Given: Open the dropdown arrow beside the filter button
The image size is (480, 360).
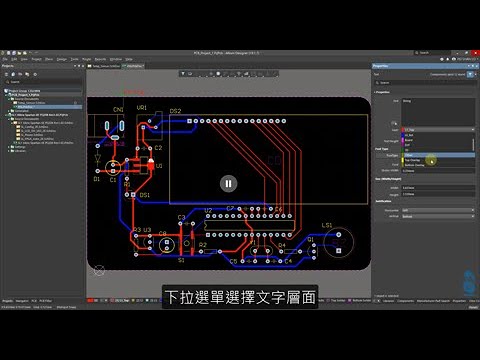Looking at the screenshot, I should coord(476,74).
